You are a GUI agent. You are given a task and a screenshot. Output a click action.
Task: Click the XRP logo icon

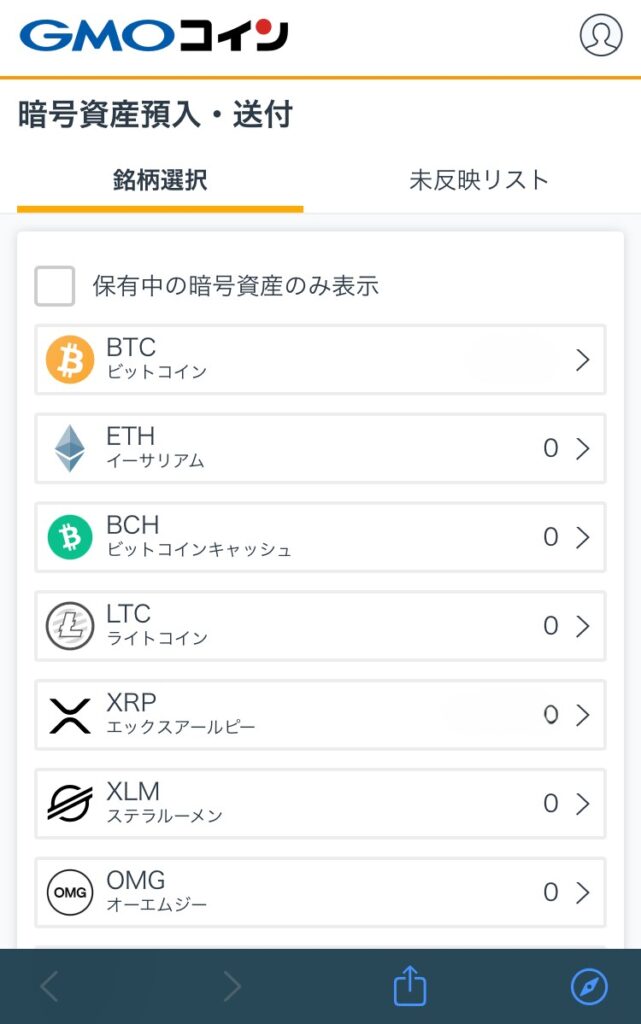70,715
